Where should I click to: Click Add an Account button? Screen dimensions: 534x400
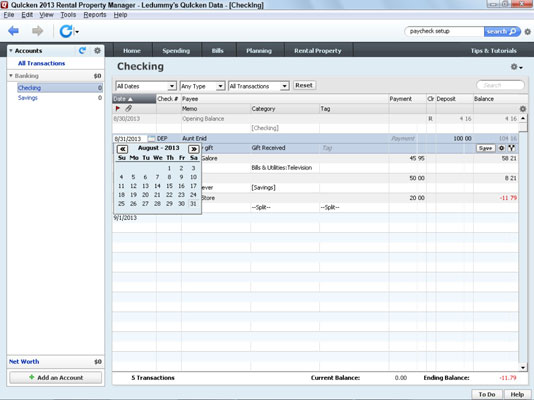56,378
